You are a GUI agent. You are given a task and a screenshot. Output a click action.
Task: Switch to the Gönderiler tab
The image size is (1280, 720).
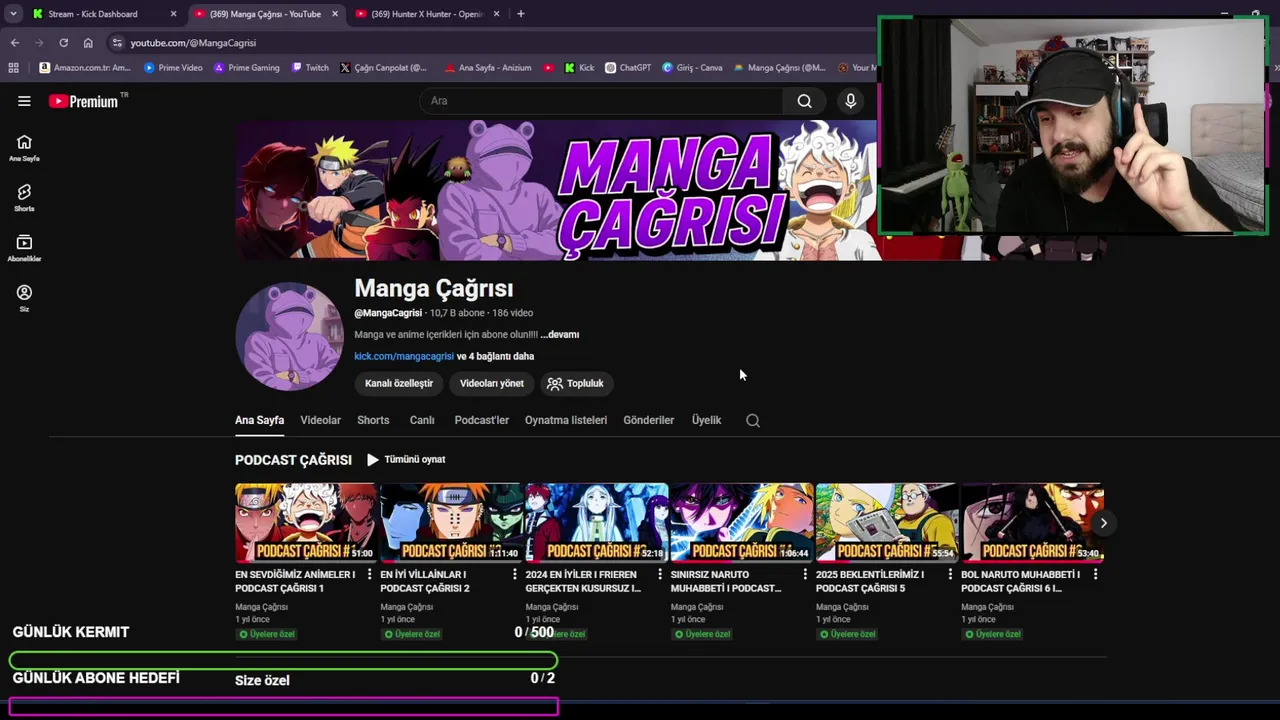(x=648, y=420)
